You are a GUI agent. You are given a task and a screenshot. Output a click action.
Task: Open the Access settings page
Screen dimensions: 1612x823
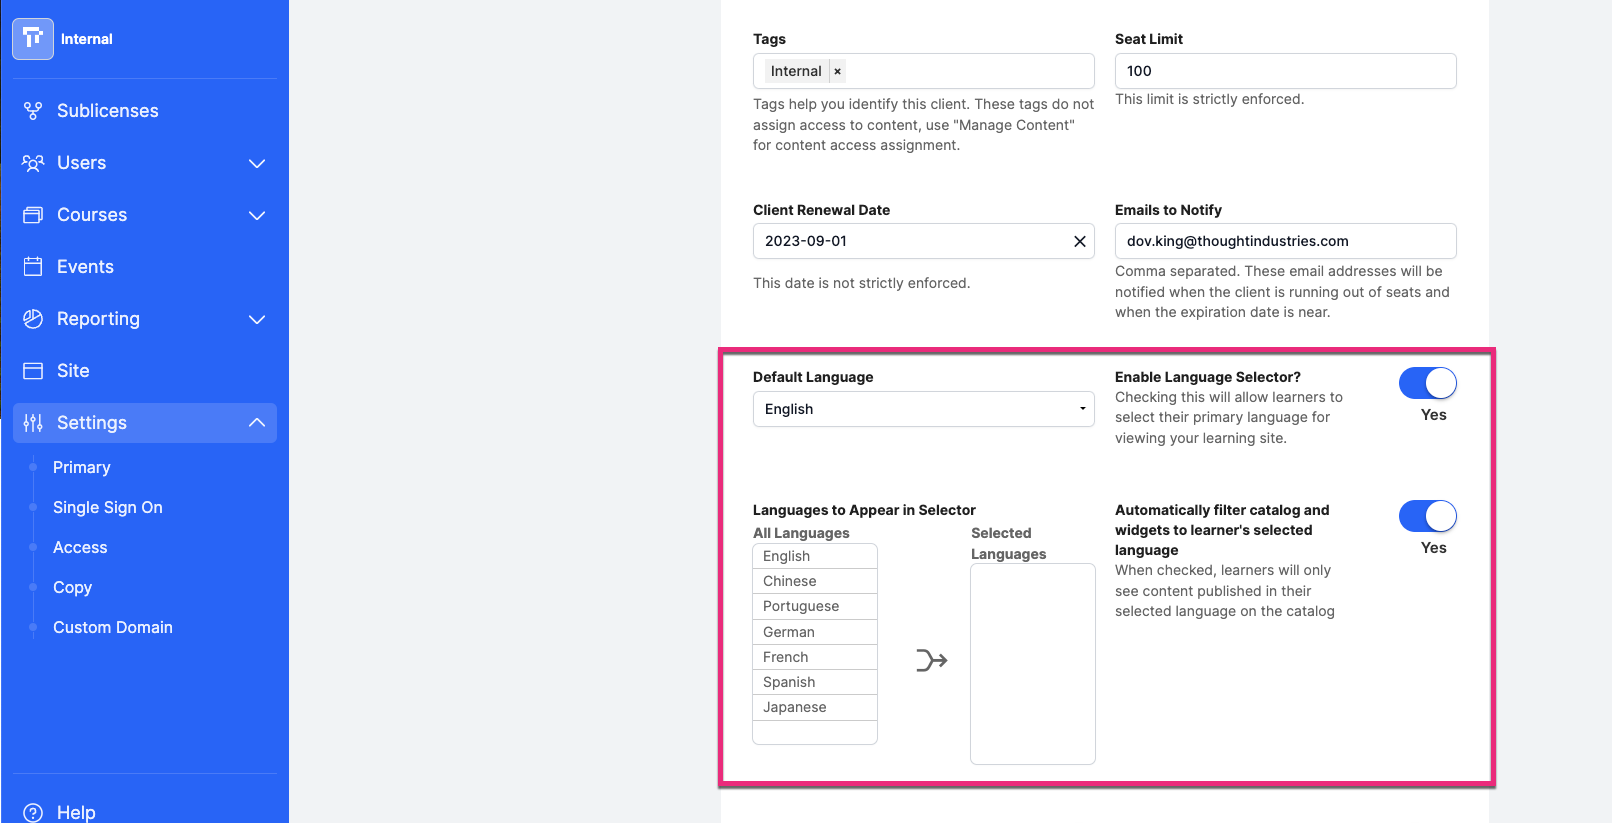coord(80,547)
